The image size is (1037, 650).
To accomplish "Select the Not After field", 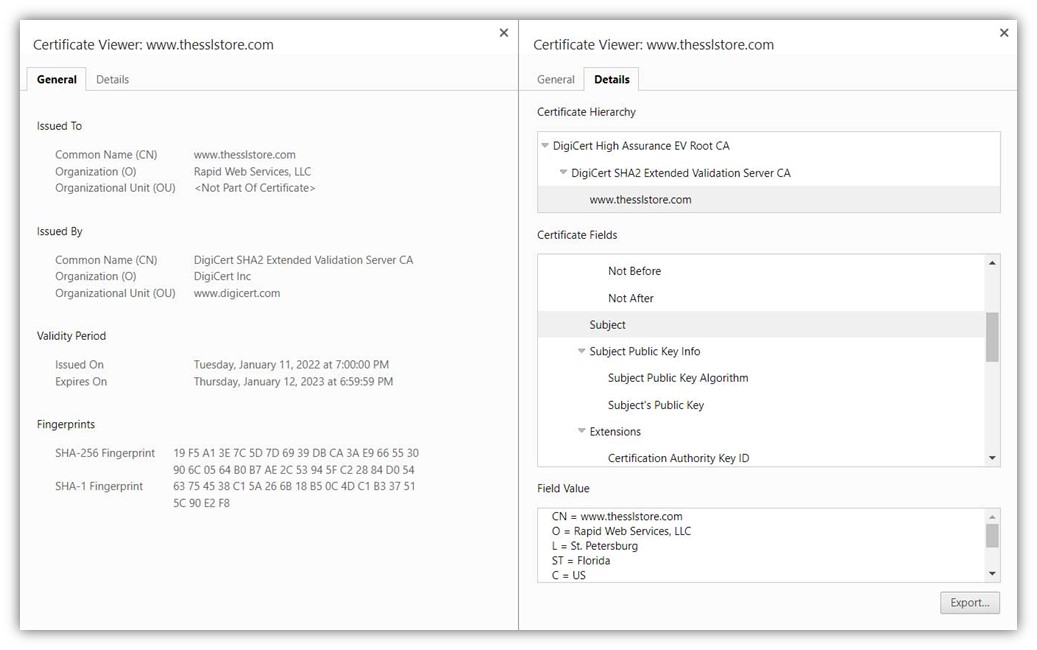I will (x=630, y=298).
